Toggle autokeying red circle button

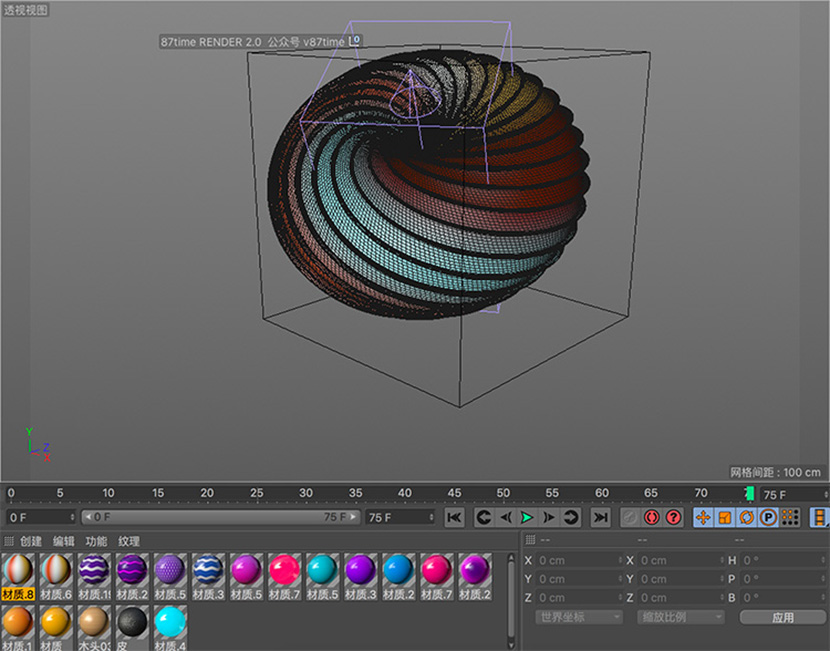pos(652,517)
